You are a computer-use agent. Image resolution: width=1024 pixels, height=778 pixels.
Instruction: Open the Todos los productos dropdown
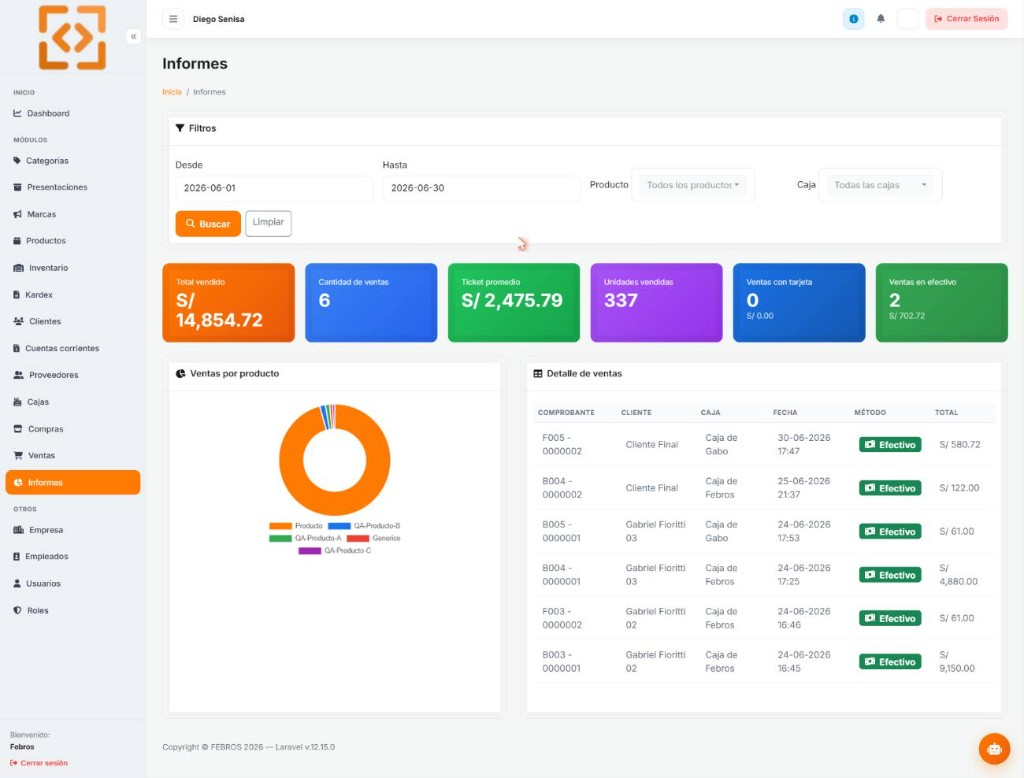tap(693, 186)
